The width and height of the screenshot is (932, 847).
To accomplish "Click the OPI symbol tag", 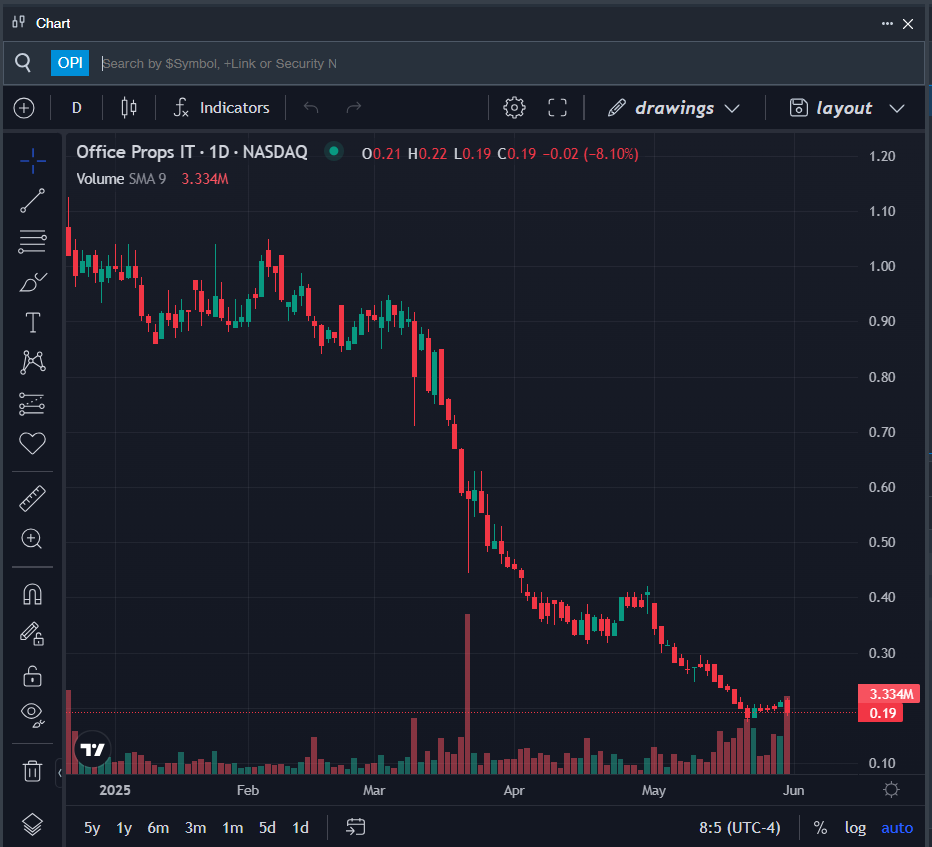I will pos(70,62).
